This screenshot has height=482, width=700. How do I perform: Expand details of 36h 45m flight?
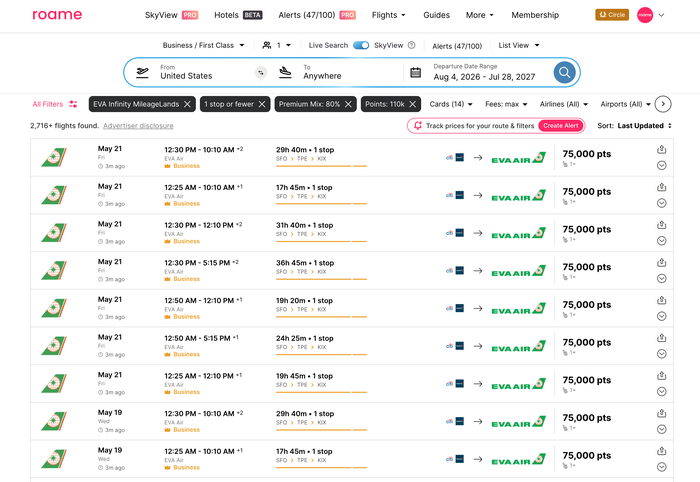(662, 278)
